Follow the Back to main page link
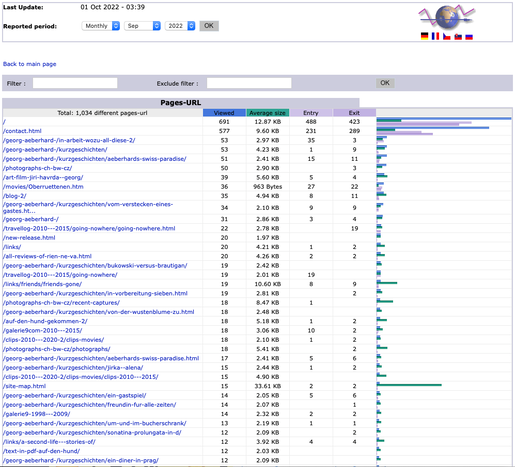515x467 pixels. pyautogui.click(x=30, y=64)
